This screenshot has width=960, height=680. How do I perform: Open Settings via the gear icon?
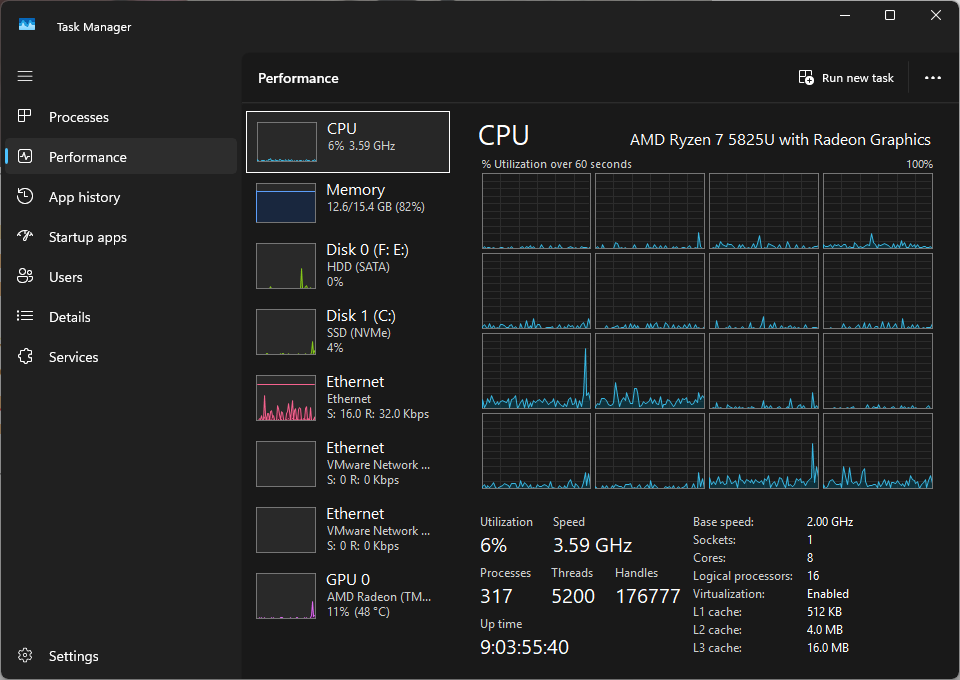(x=25, y=656)
